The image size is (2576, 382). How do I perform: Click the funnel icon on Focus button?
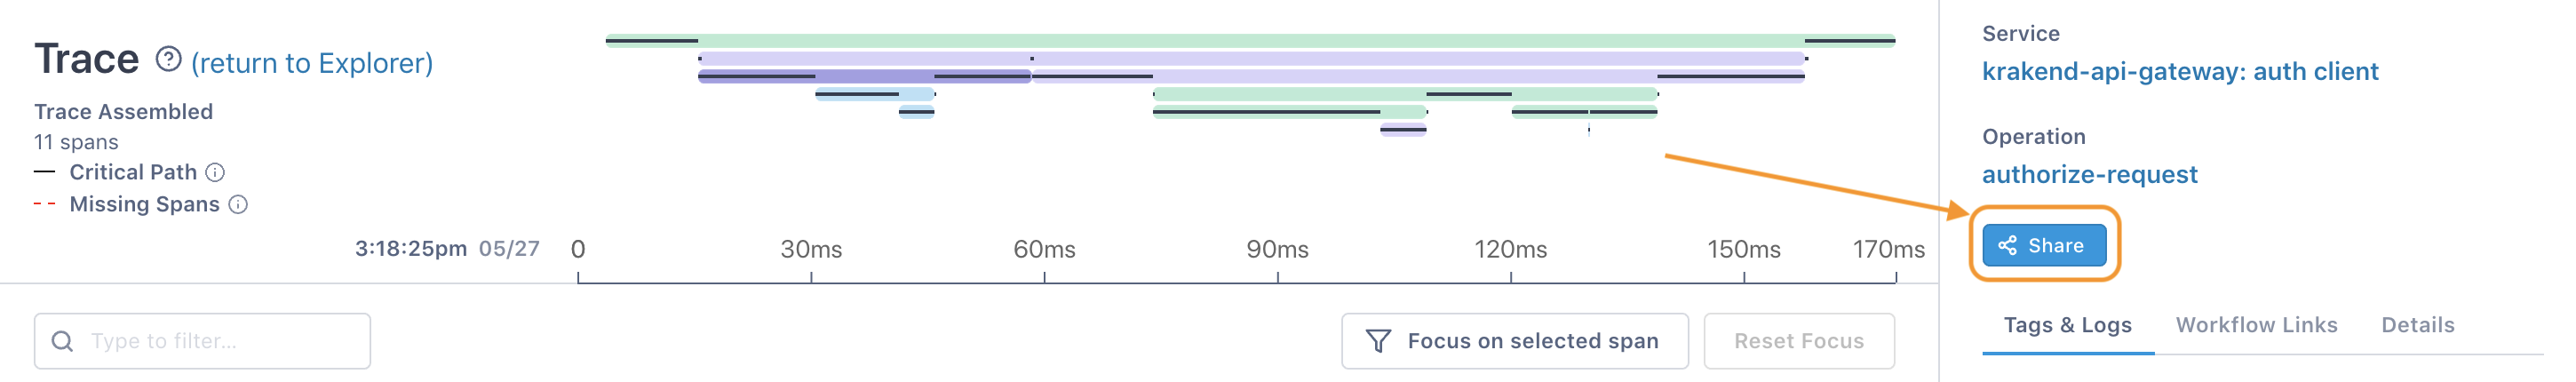coord(1378,341)
